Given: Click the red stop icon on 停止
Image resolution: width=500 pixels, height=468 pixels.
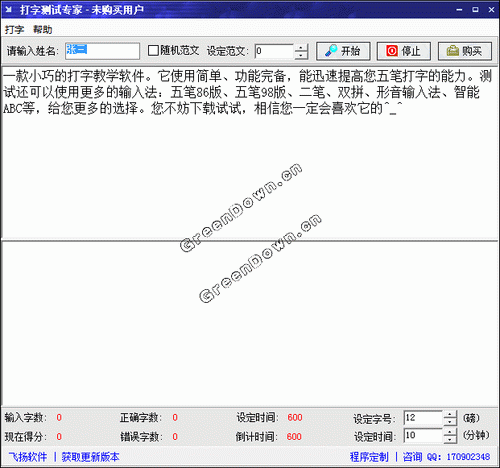Looking at the screenshot, I should pos(392,51).
